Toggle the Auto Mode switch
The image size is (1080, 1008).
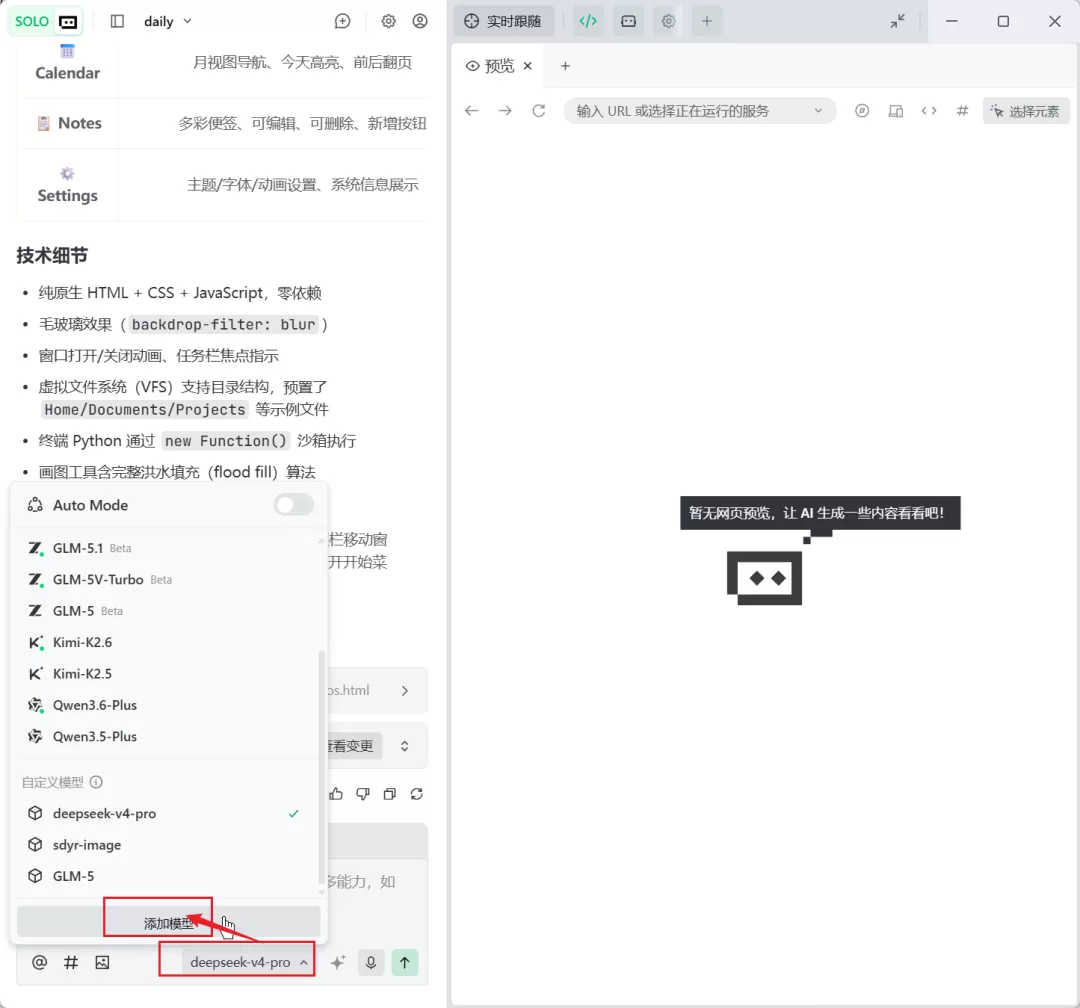(x=294, y=505)
